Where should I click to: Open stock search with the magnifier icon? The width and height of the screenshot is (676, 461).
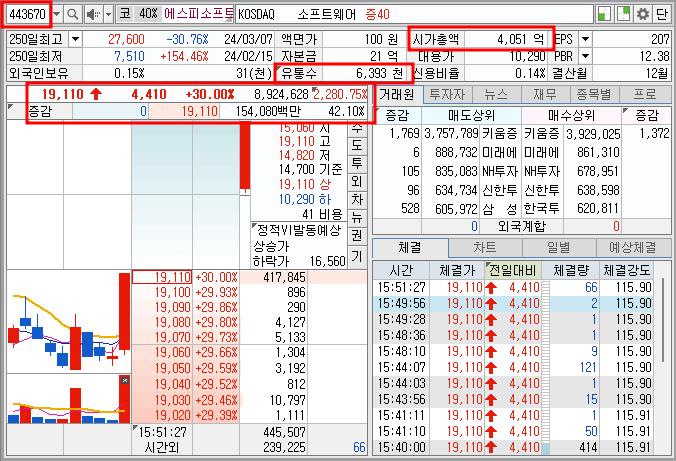click(x=73, y=14)
